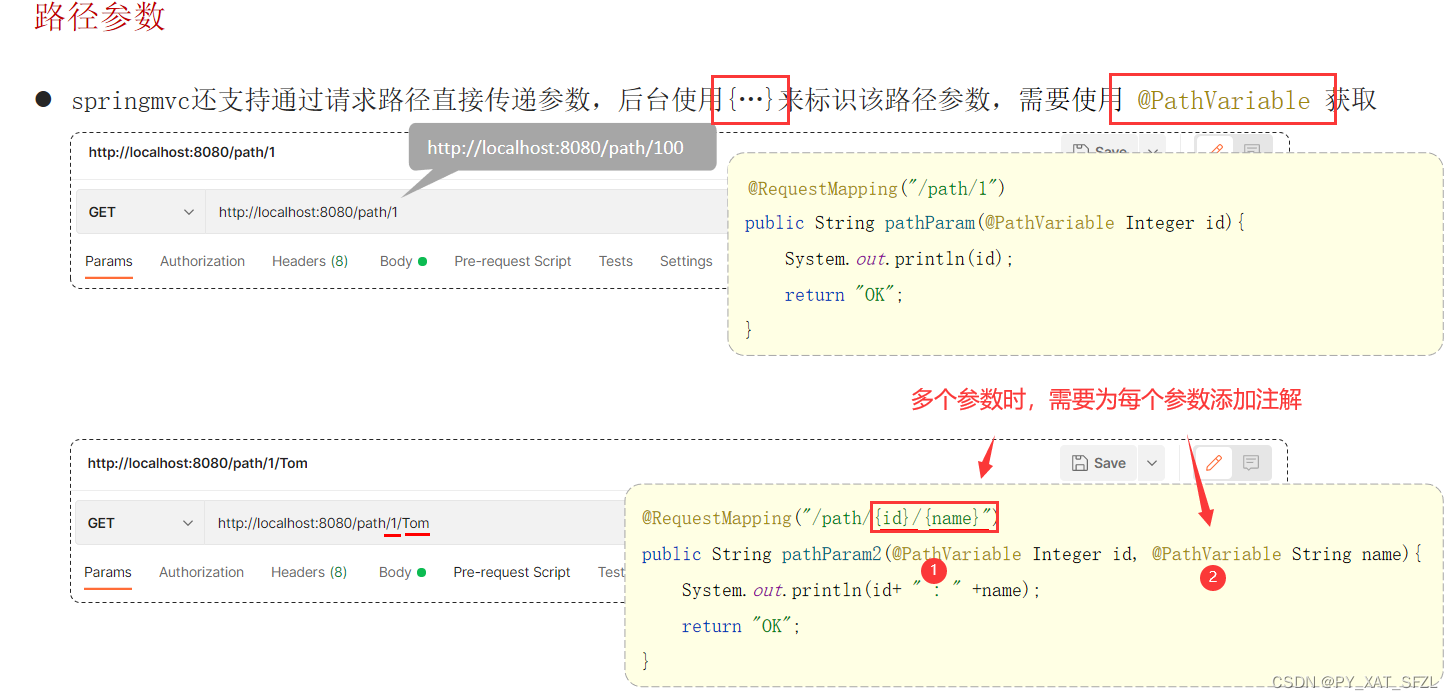The width and height of the screenshot is (1453, 700).
Task: Click the code System.out.println(id+ " : " +name)
Action: 861,590
